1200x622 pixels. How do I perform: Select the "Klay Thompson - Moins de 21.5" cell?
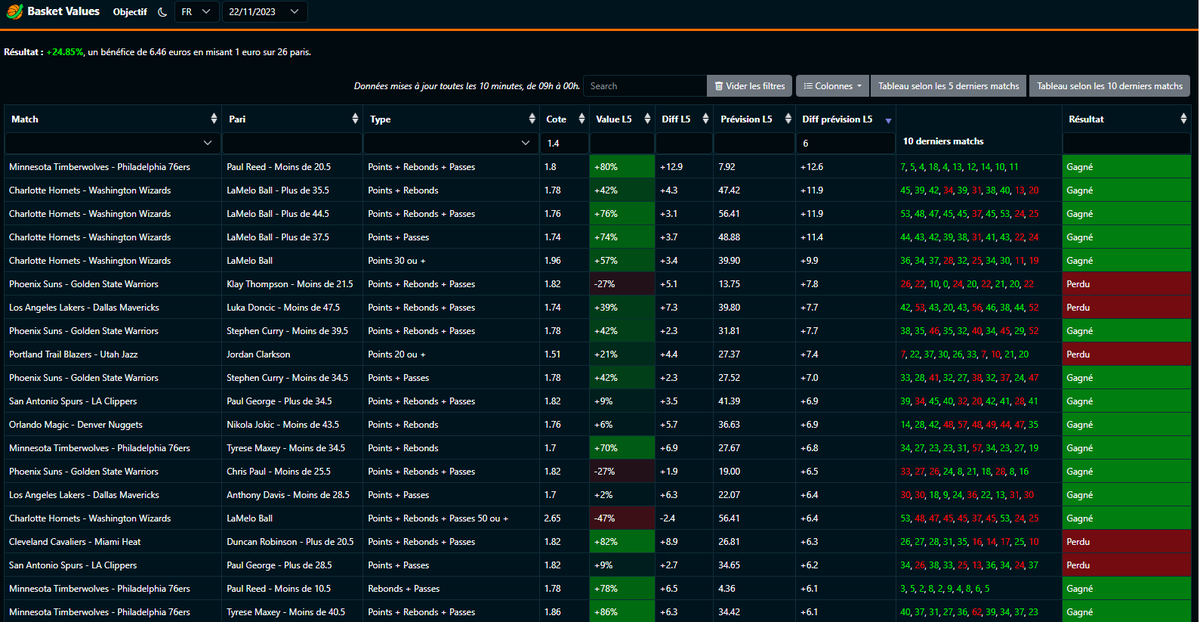292,284
